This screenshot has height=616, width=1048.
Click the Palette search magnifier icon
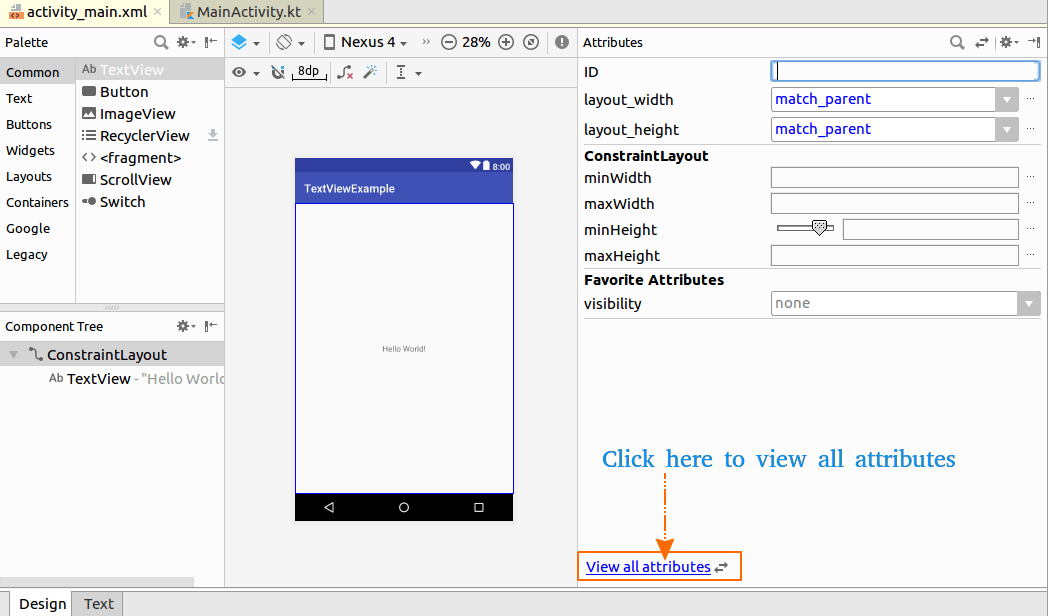[x=161, y=43]
